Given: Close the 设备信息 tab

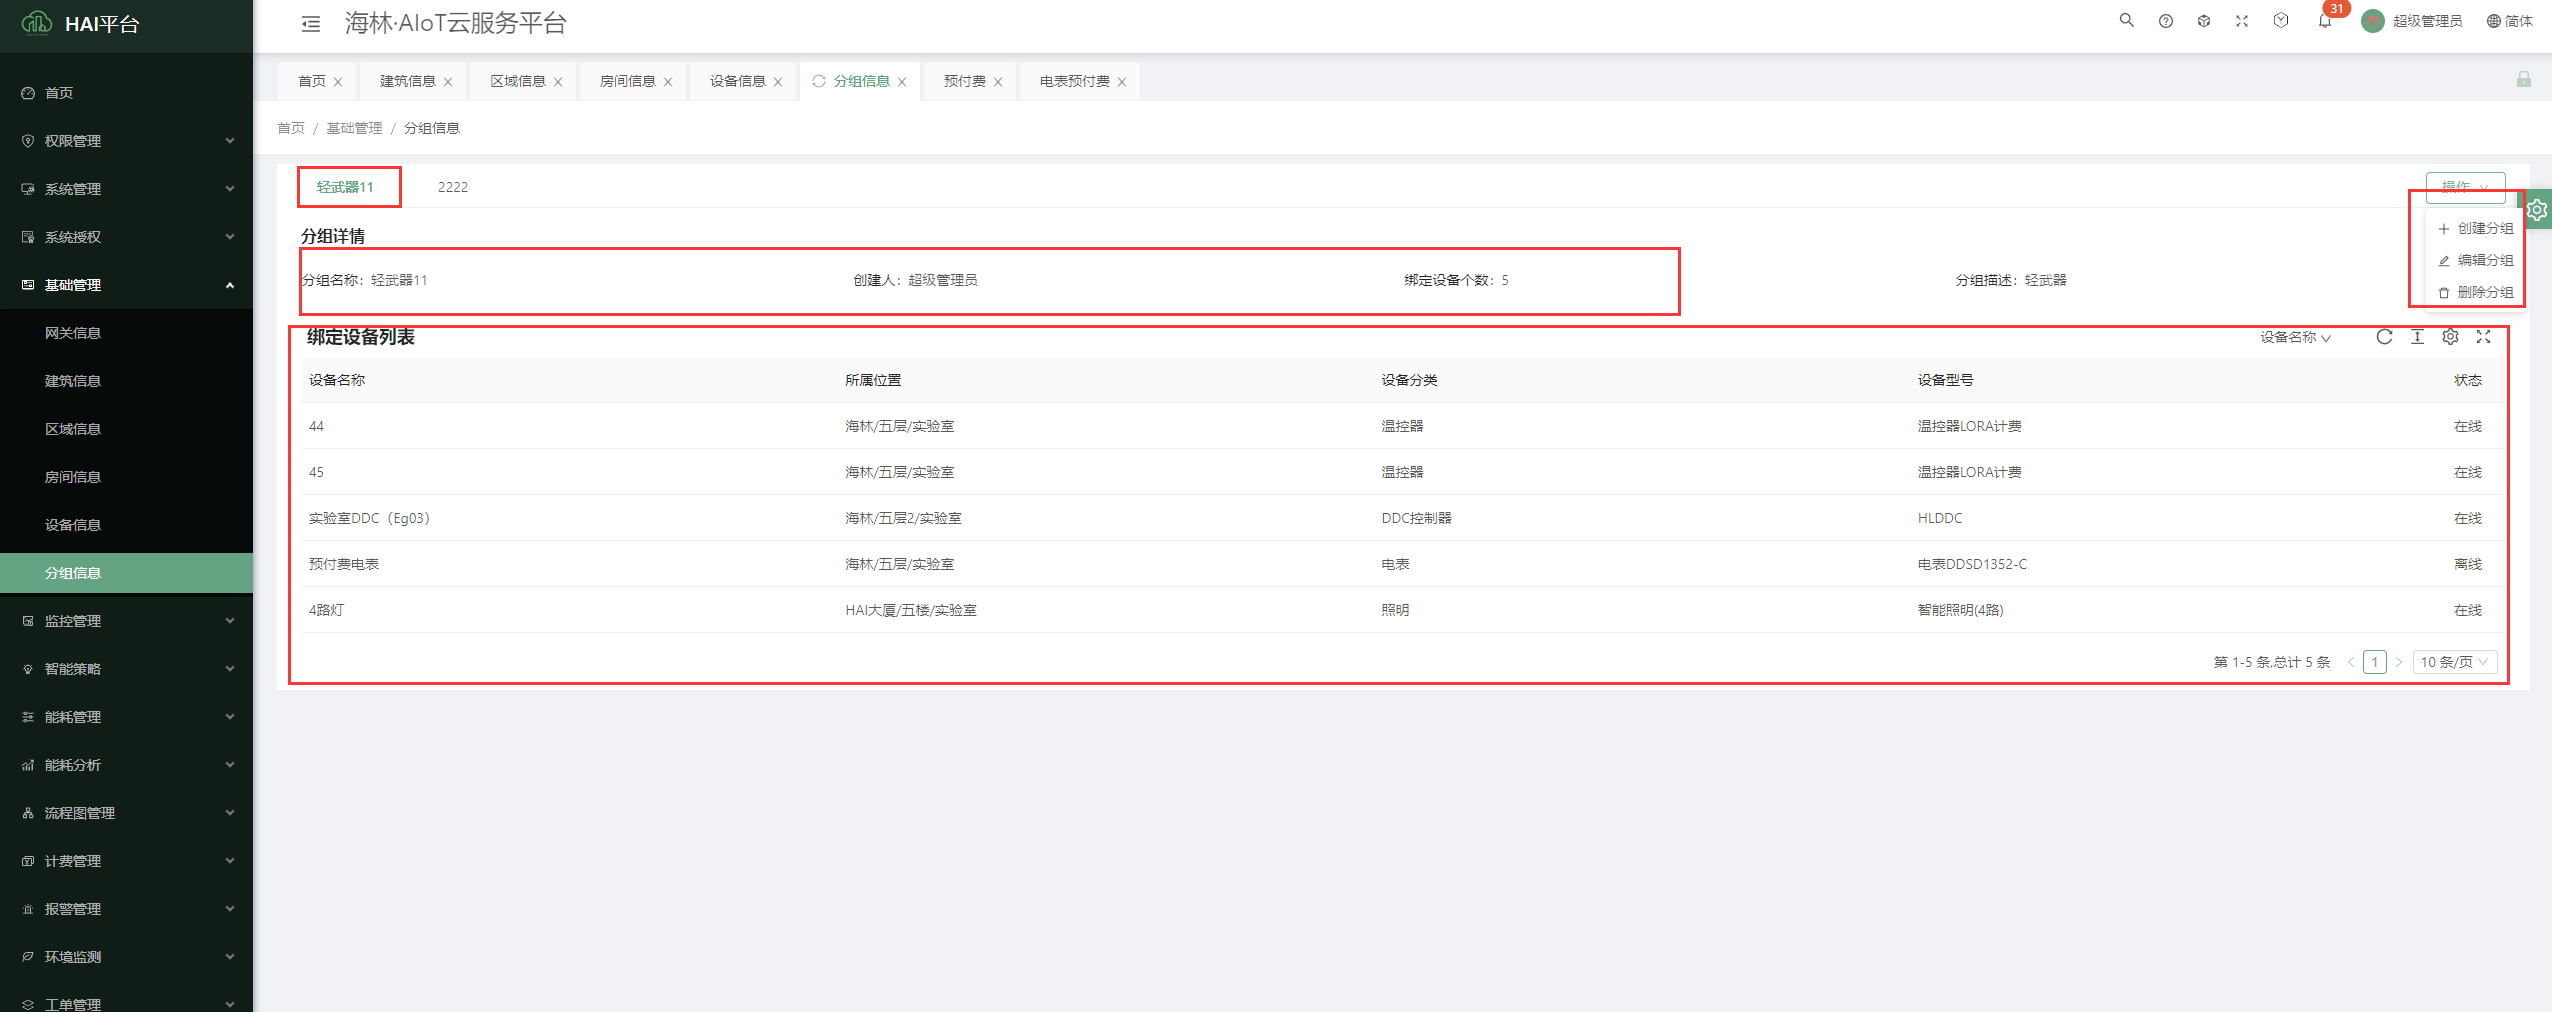Looking at the screenshot, I should 778,82.
